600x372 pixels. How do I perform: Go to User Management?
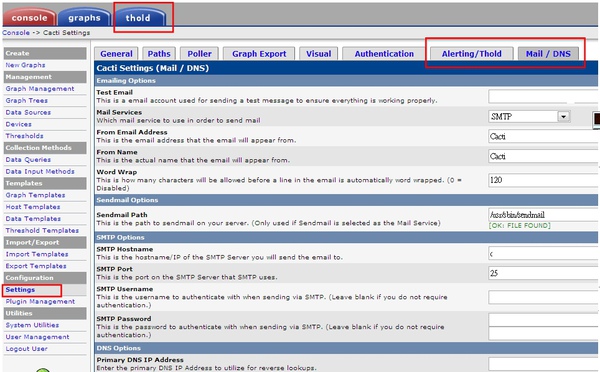[x=37, y=337]
